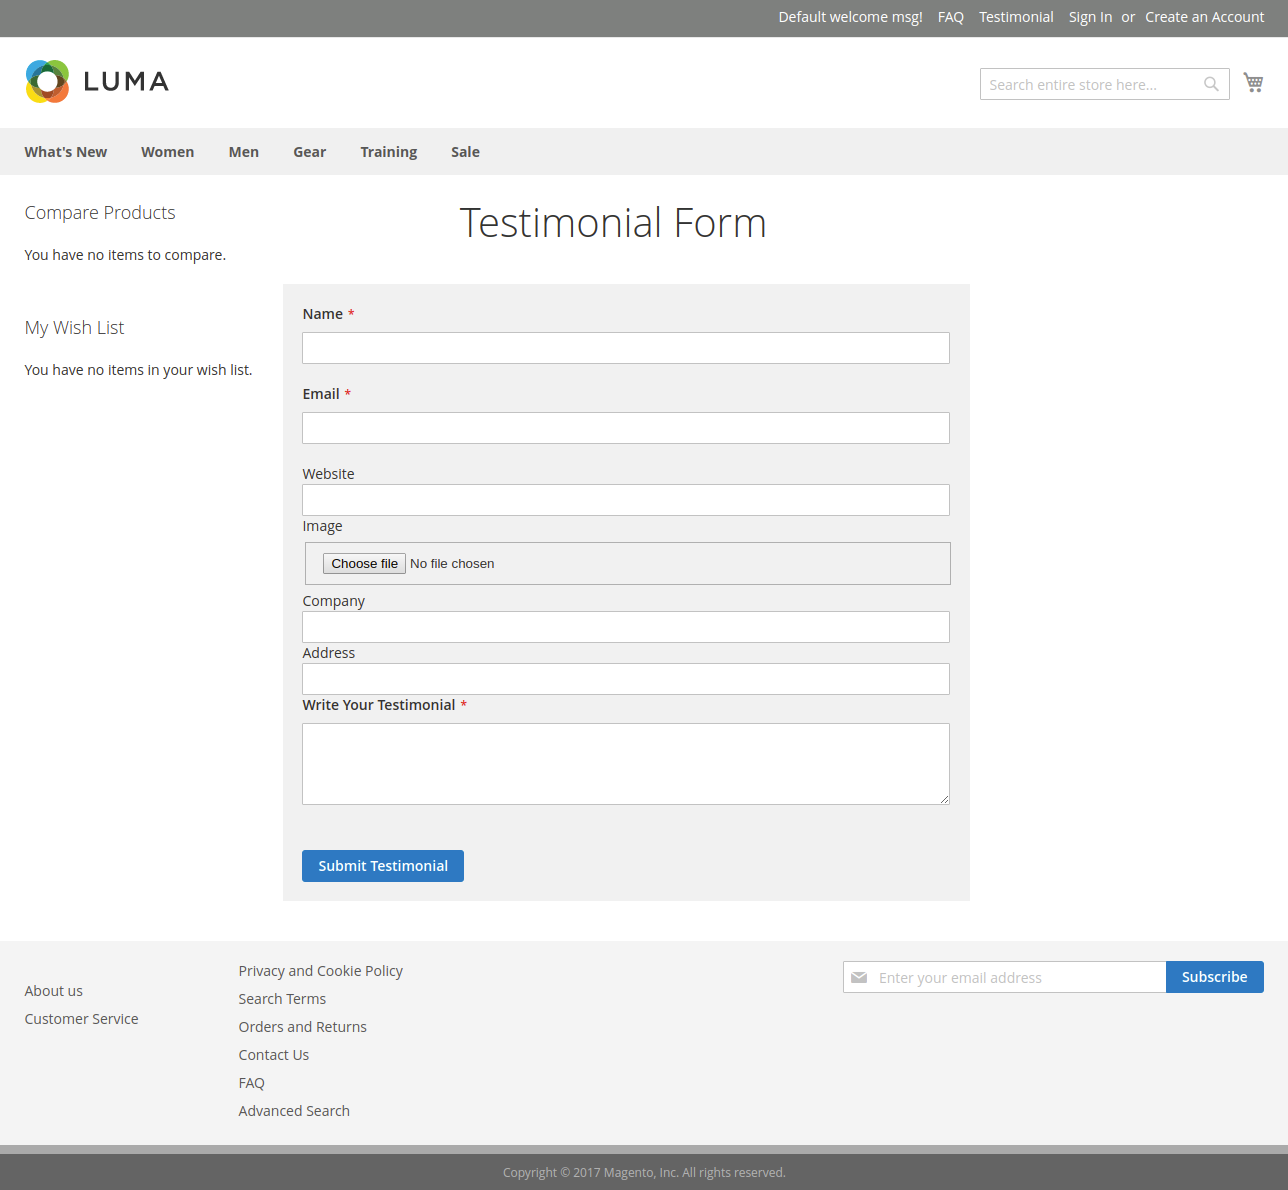Select the Sale menu item
The width and height of the screenshot is (1288, 1190).
(x=465, y=152)
